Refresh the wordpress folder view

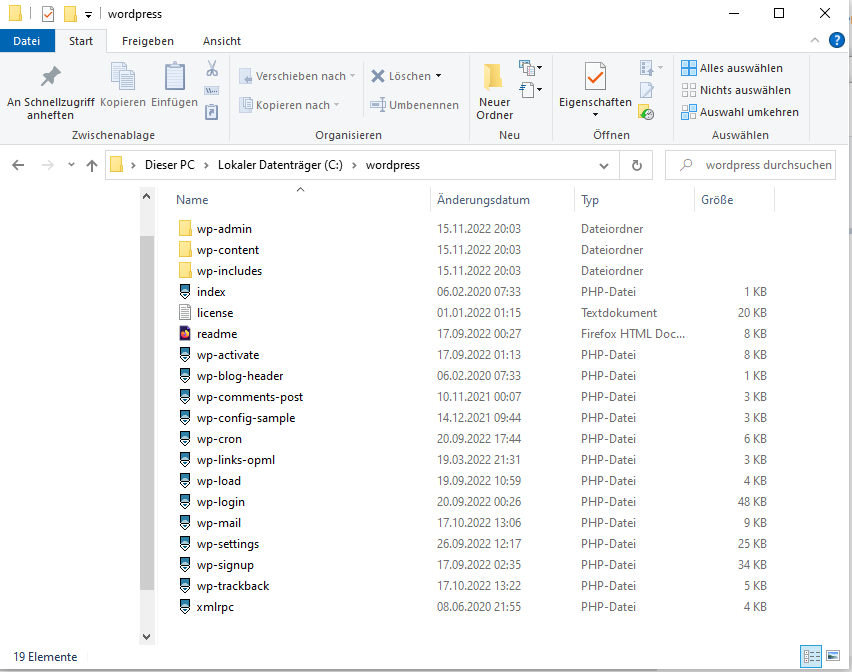pos(636,166)
